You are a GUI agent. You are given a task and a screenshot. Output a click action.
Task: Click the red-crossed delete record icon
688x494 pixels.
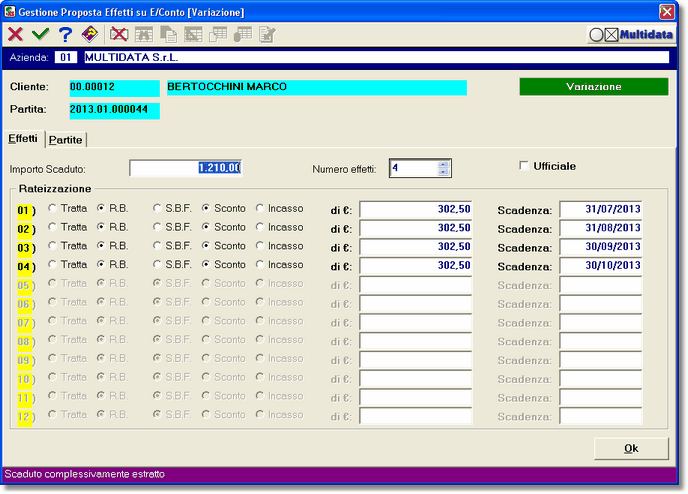click(119, 34)
